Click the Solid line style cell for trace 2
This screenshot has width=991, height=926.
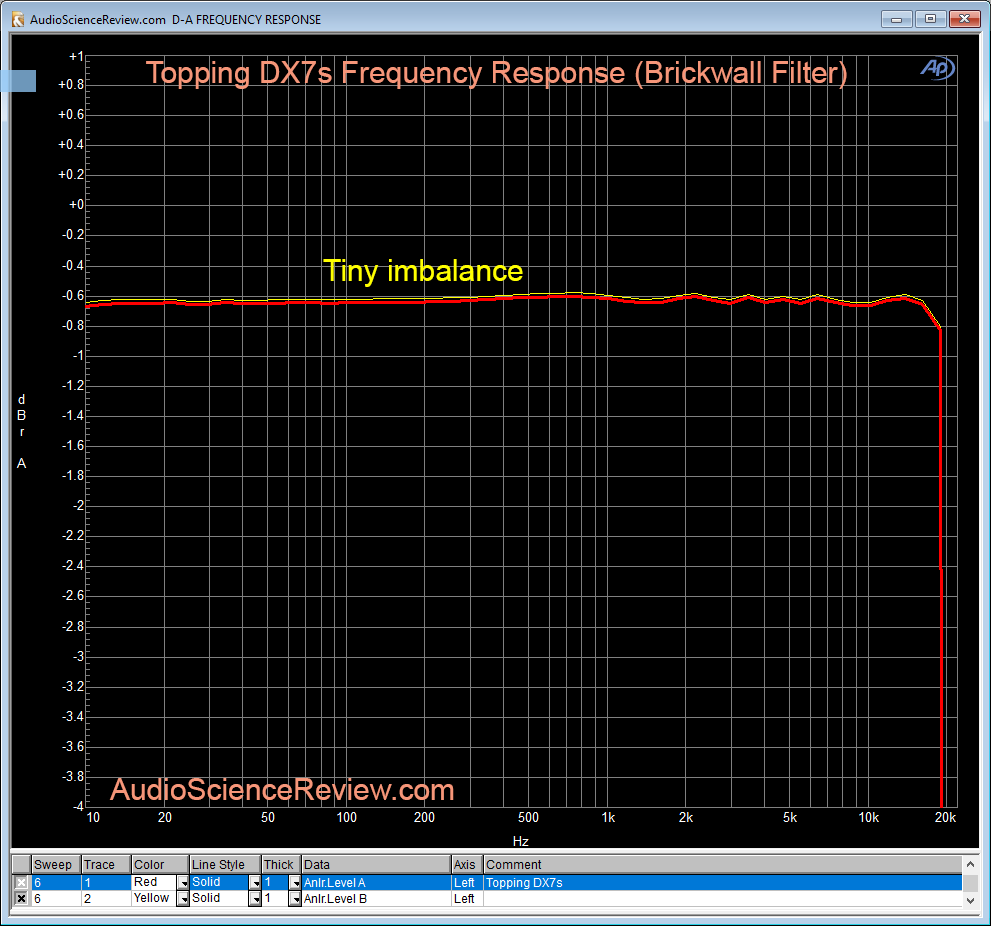coord(220,898)
